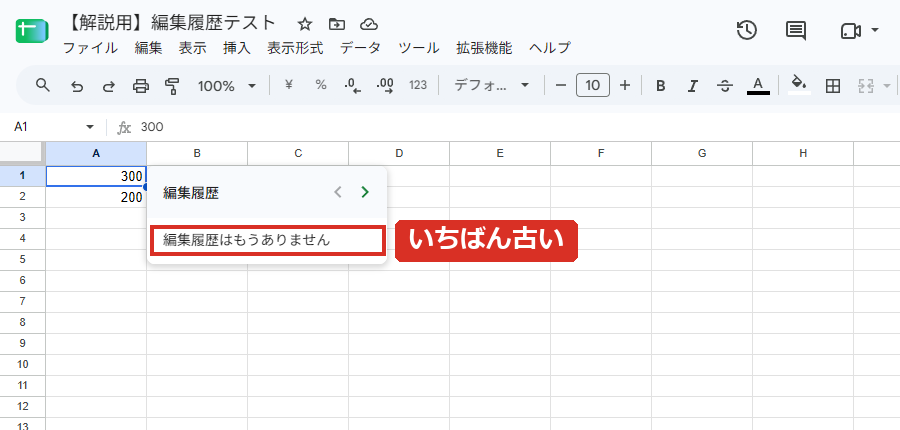Open the Google Sheets home icon
Viewport: 900px width, 430px height.
pyautogui.click(x=32, y=31)
